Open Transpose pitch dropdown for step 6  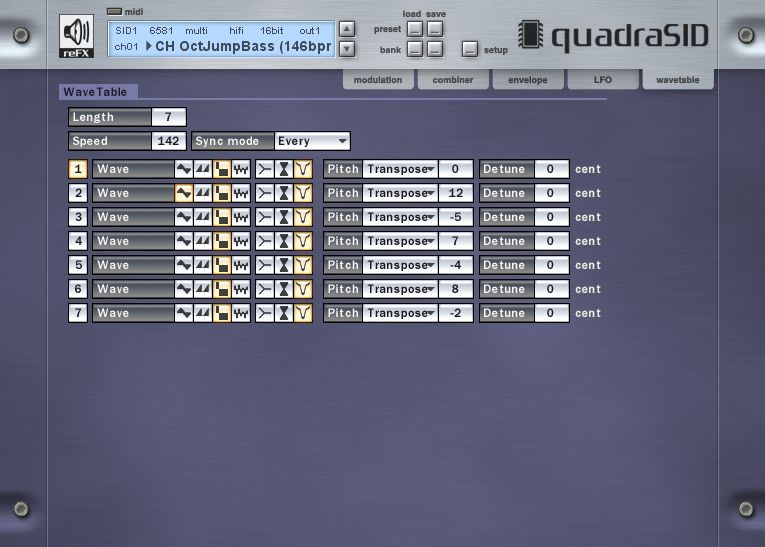click(400, 289)
